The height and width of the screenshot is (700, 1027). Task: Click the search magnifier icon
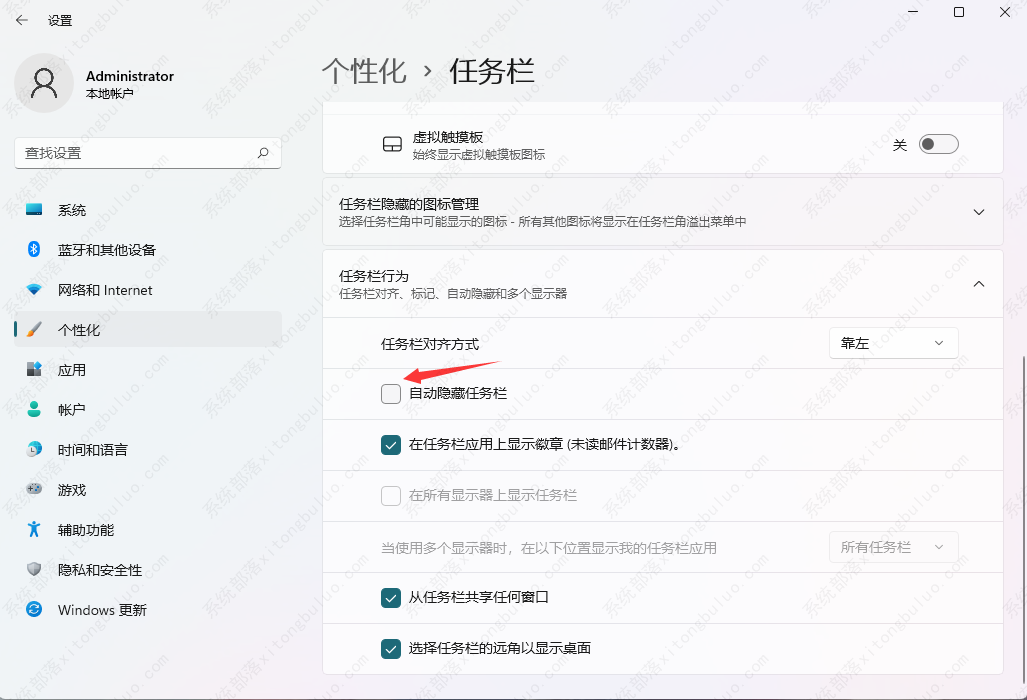(x=263, y=153)
